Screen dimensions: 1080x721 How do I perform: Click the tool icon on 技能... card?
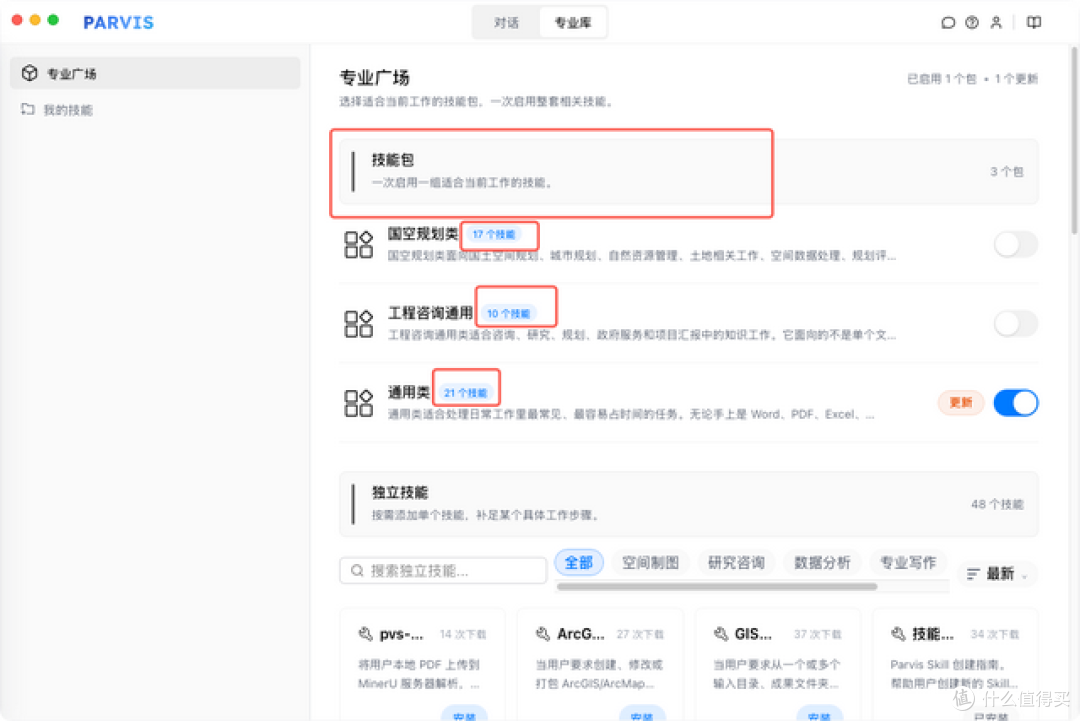tap(898, 634)
